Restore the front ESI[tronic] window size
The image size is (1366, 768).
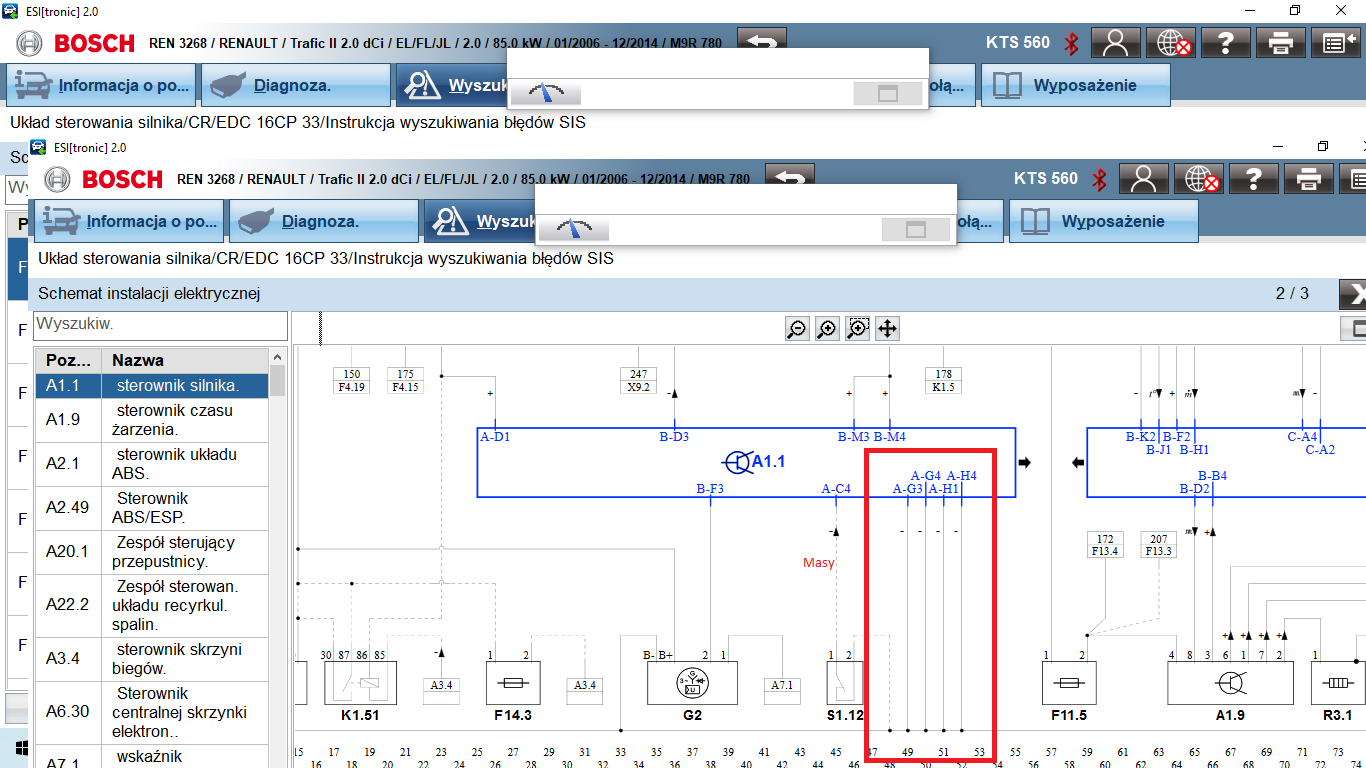[x=1323, y=146]
